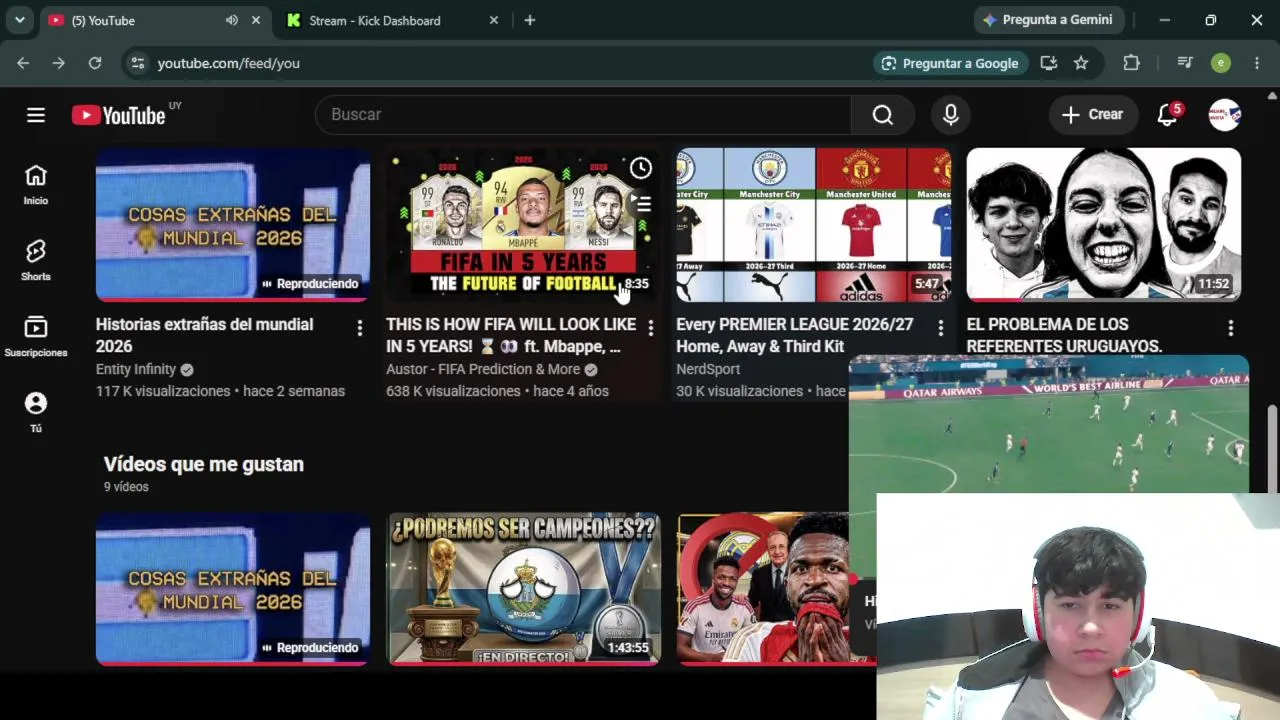Click the 117 K visualizaciones text
Screen dimensions: 1280x720
coord(163,391)
